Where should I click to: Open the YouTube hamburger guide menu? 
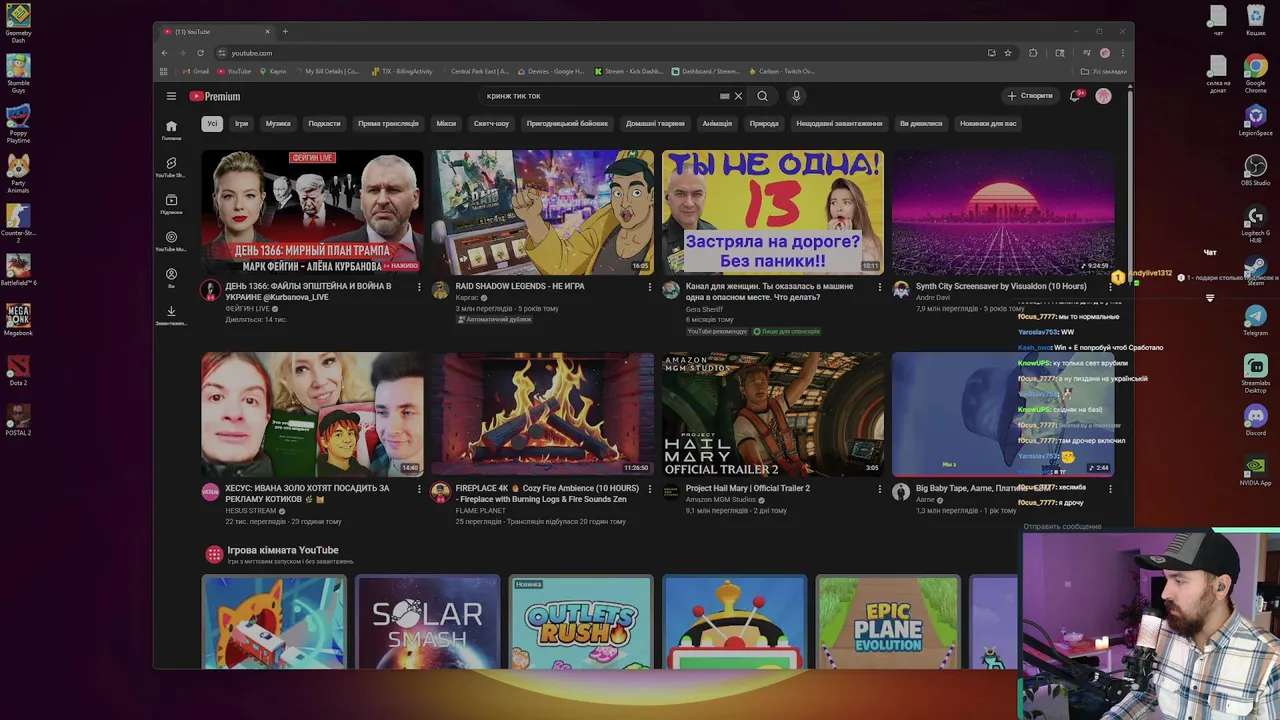pyautogui.click(x=171, y=96)
